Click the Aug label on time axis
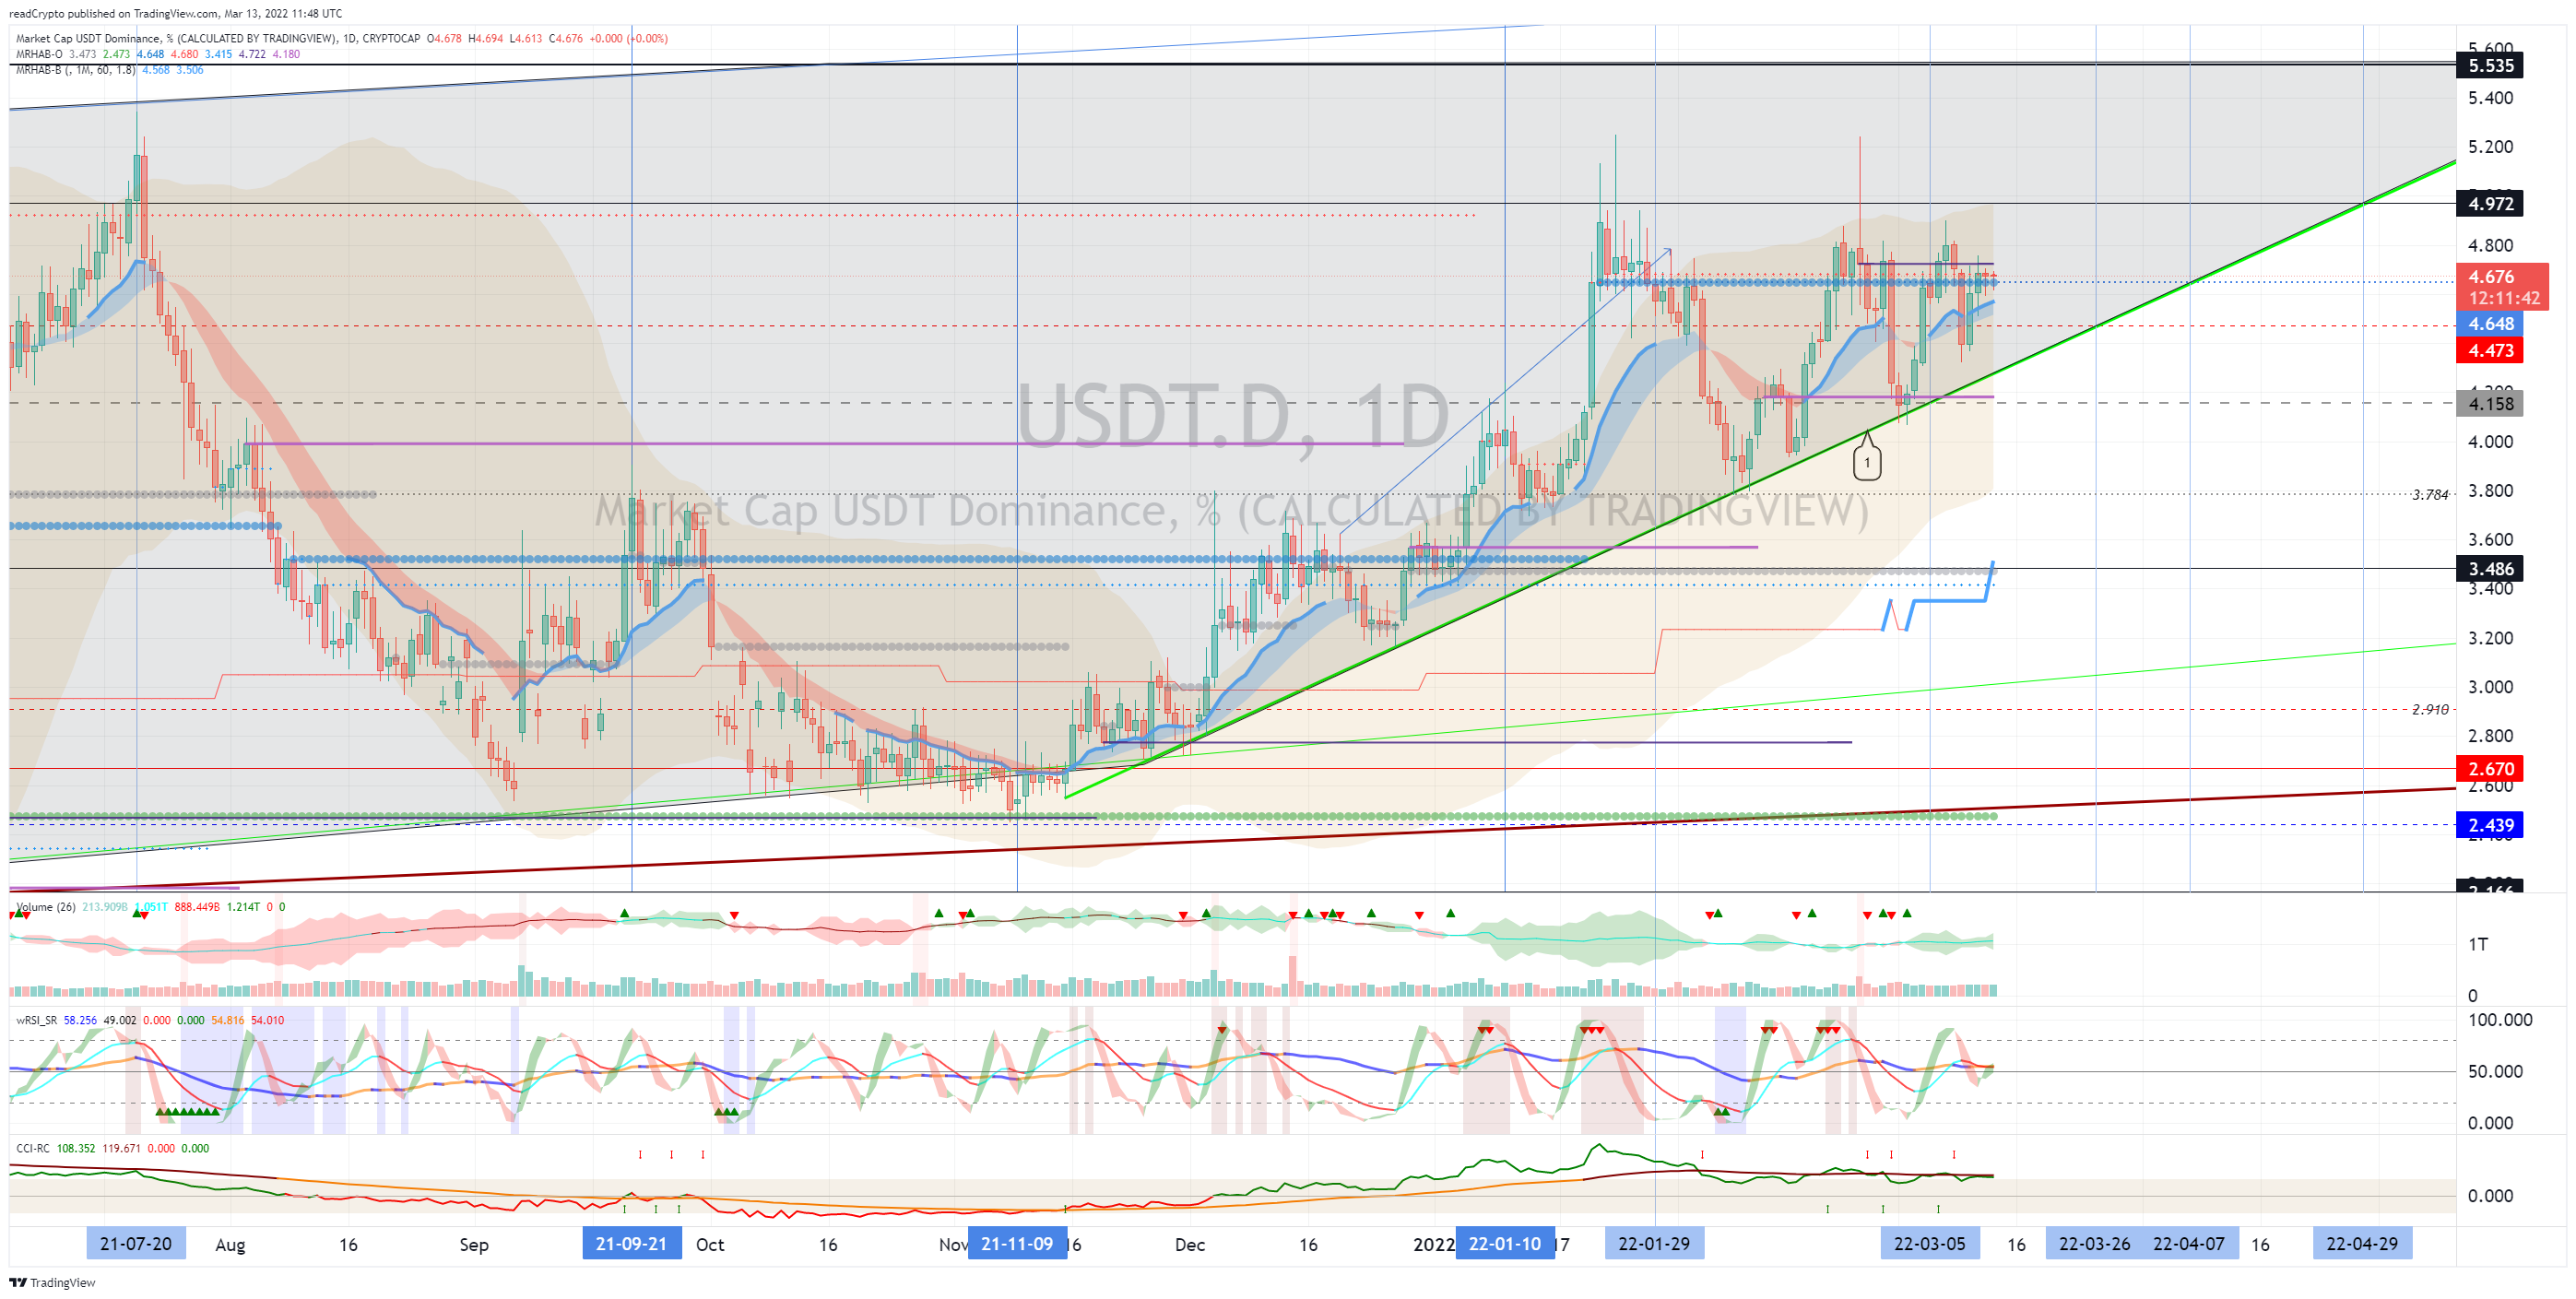This screenshot has height=1299, width=2576. tap(230, 1245)
